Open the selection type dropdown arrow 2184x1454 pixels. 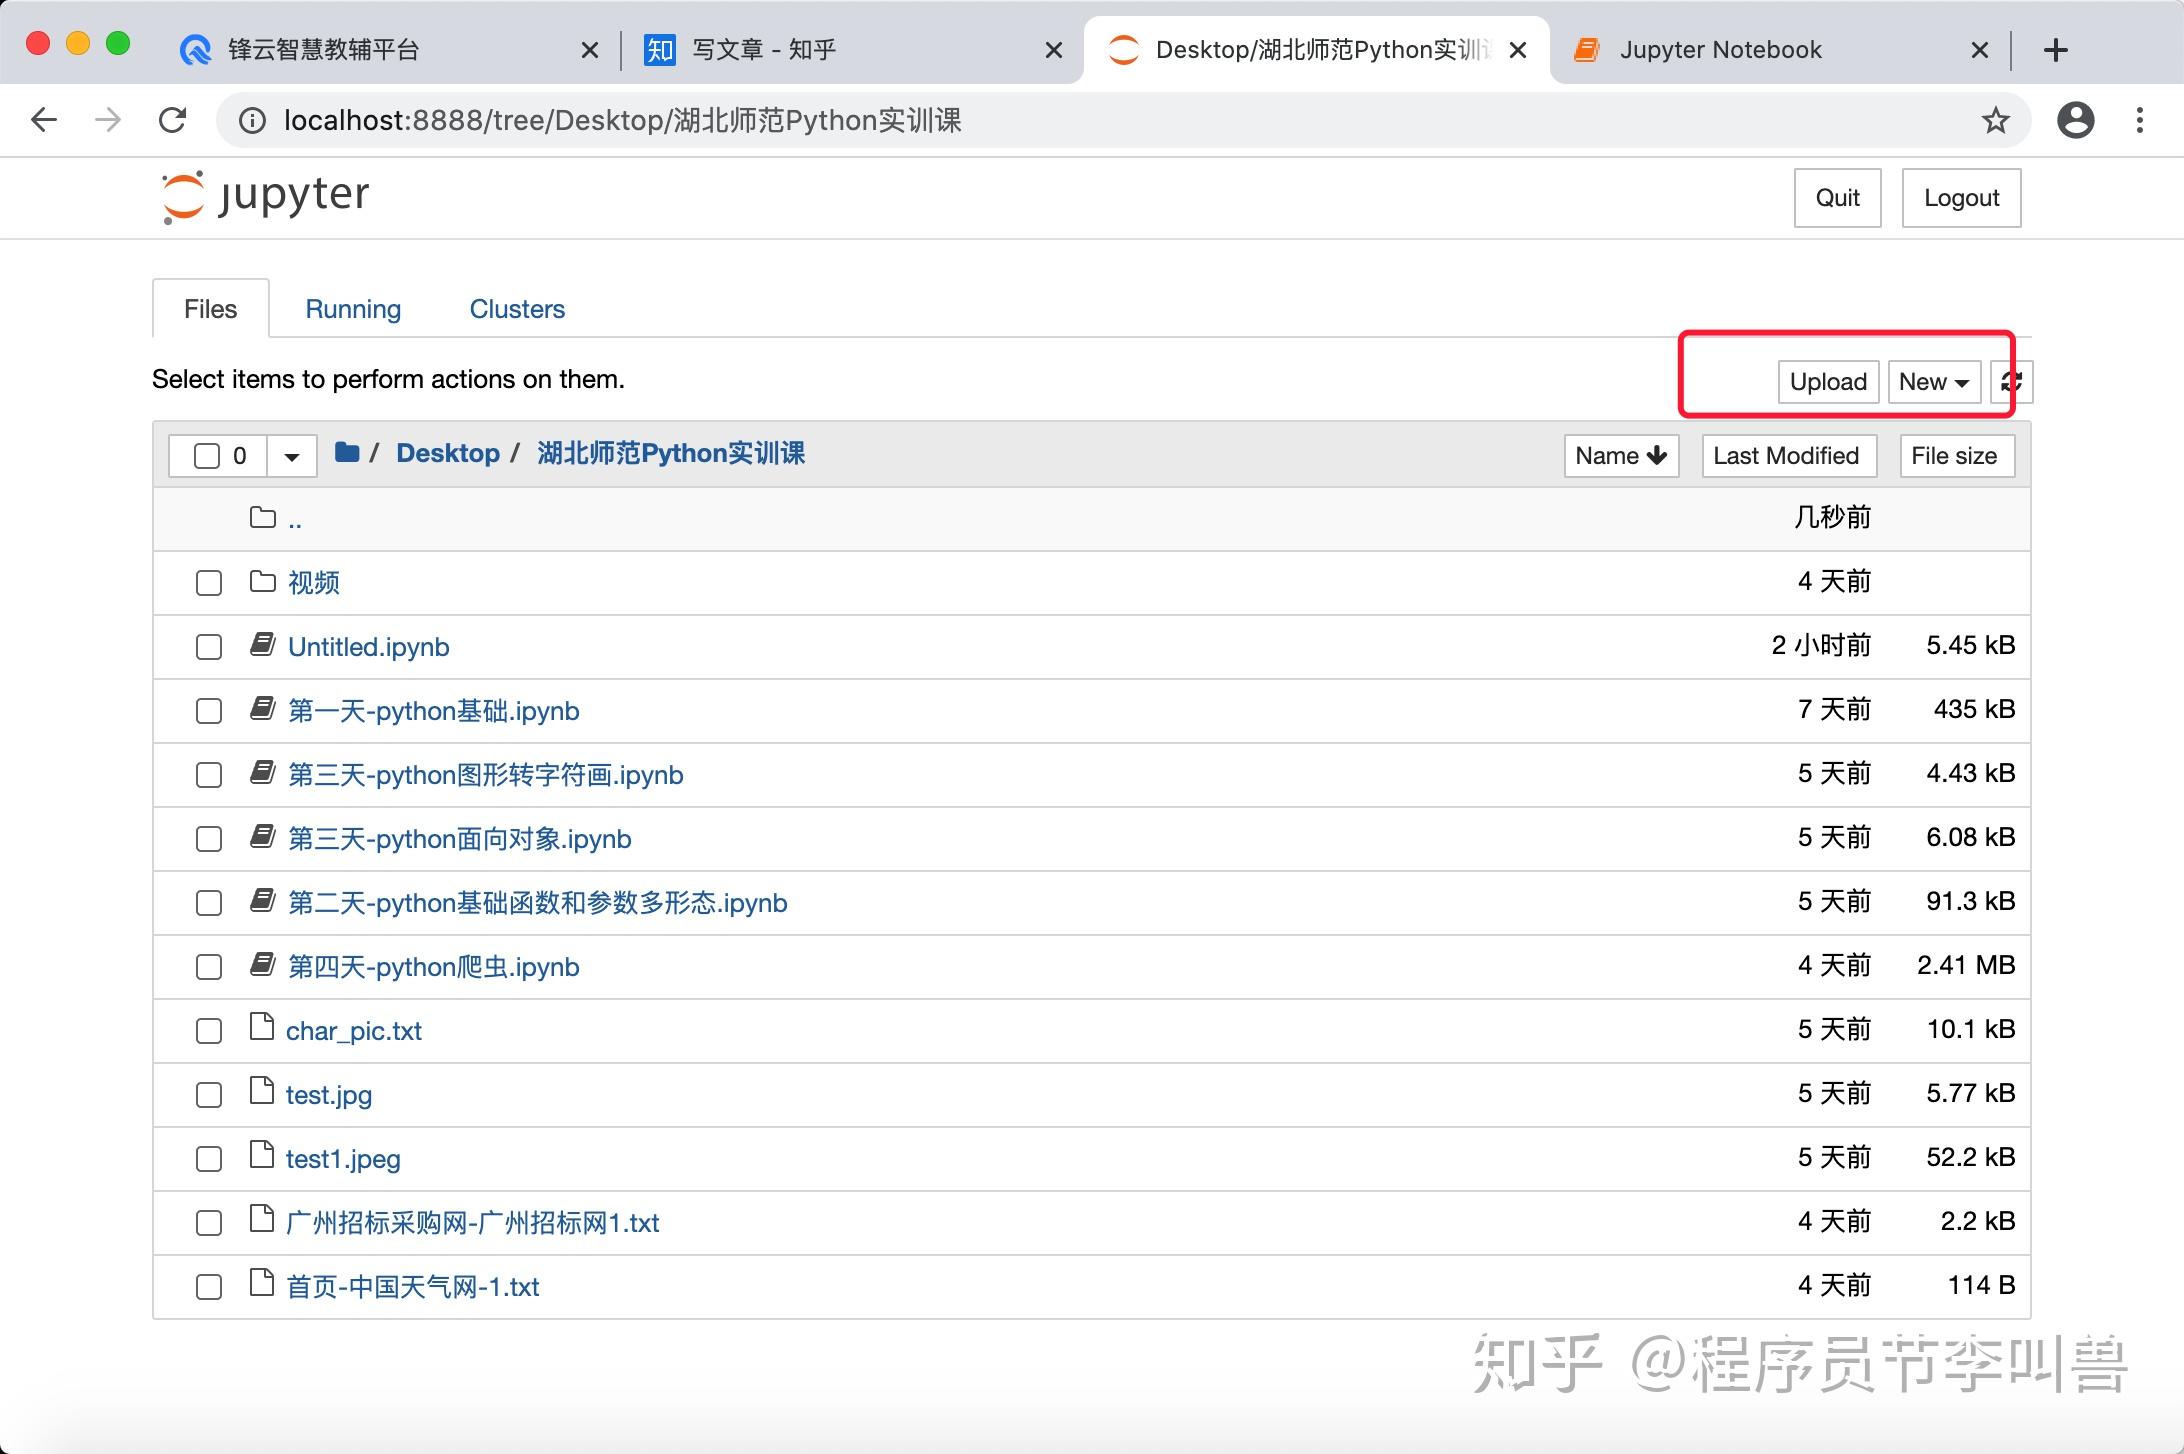[292, 456]
